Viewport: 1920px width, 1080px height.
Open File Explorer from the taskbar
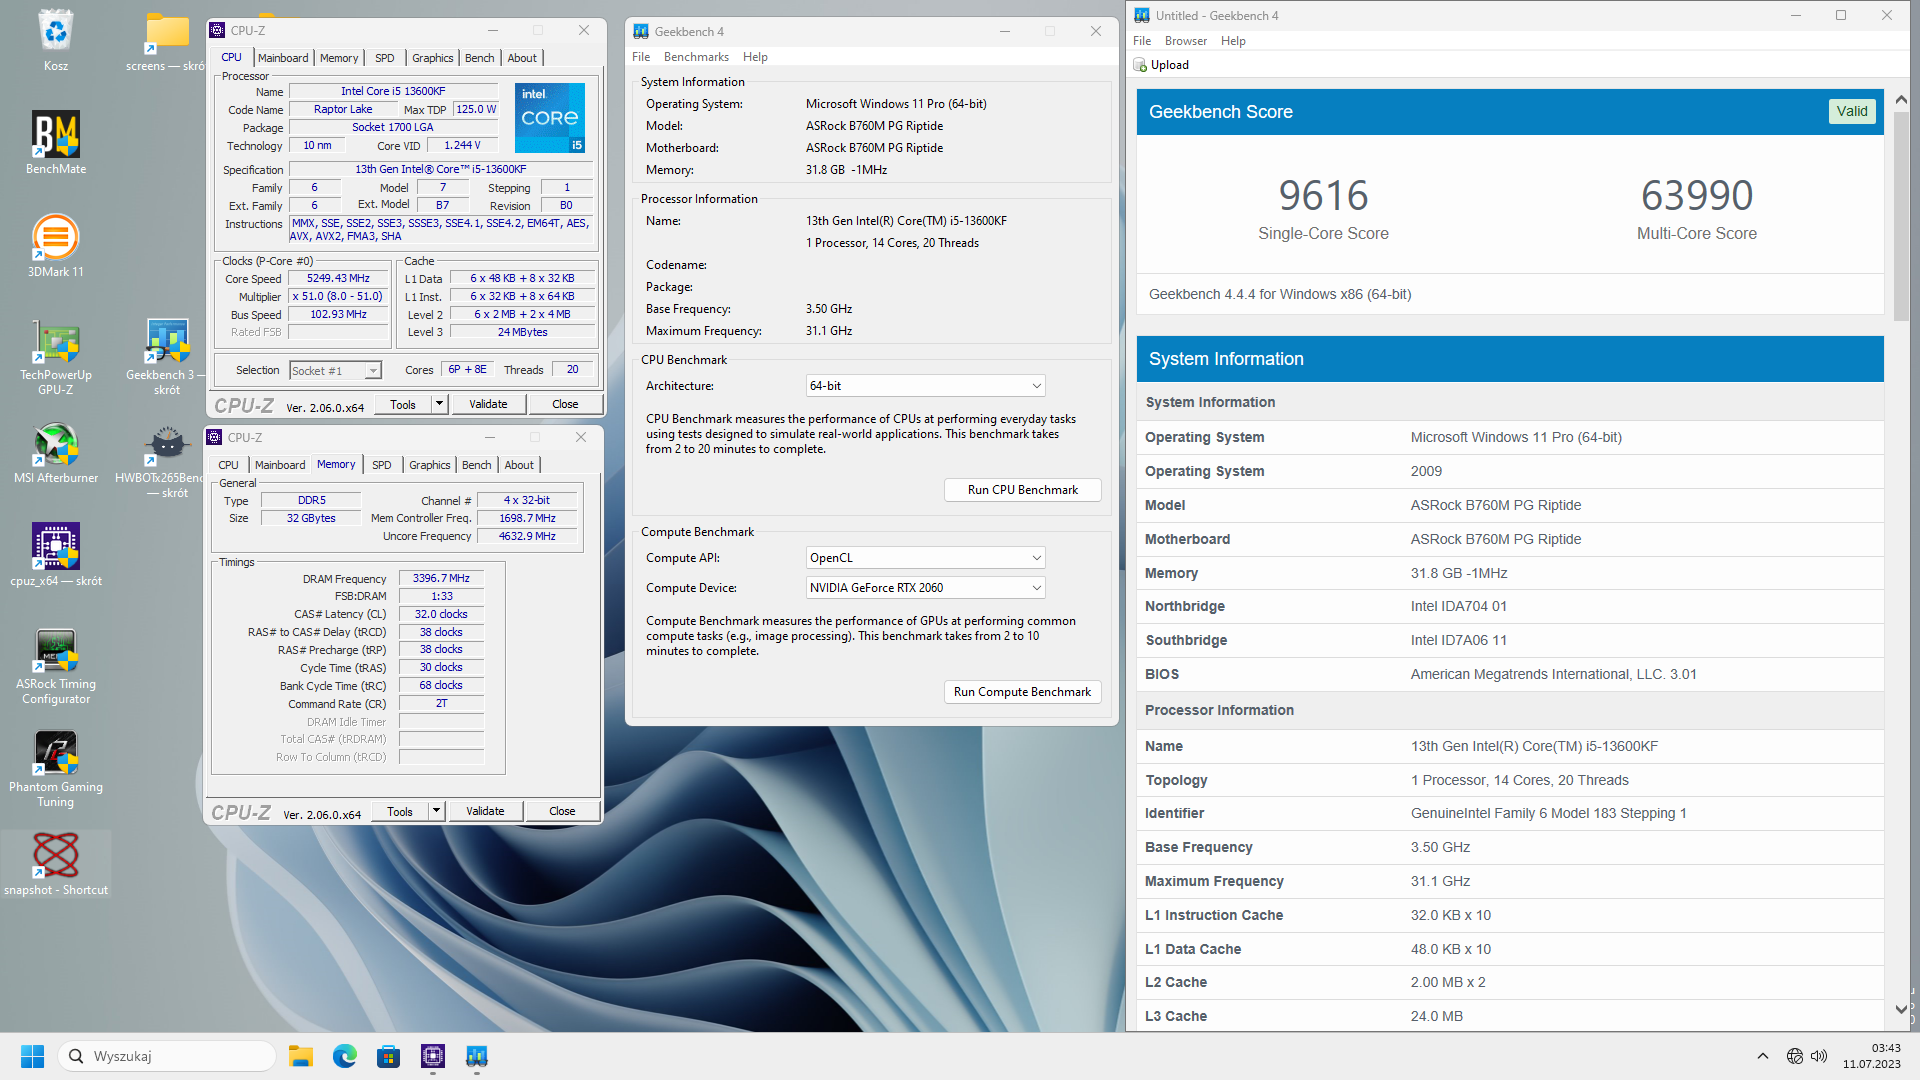pos(301,1056)
